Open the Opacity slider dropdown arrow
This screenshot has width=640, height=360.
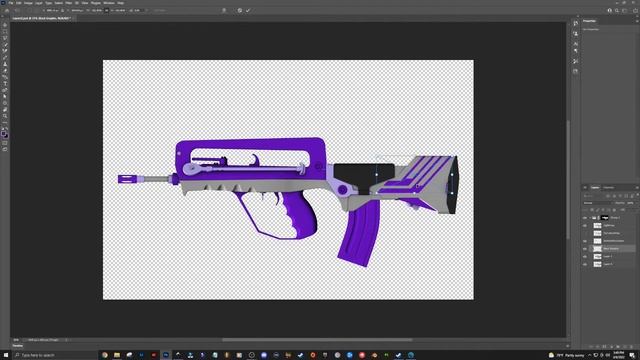point(637,203)
